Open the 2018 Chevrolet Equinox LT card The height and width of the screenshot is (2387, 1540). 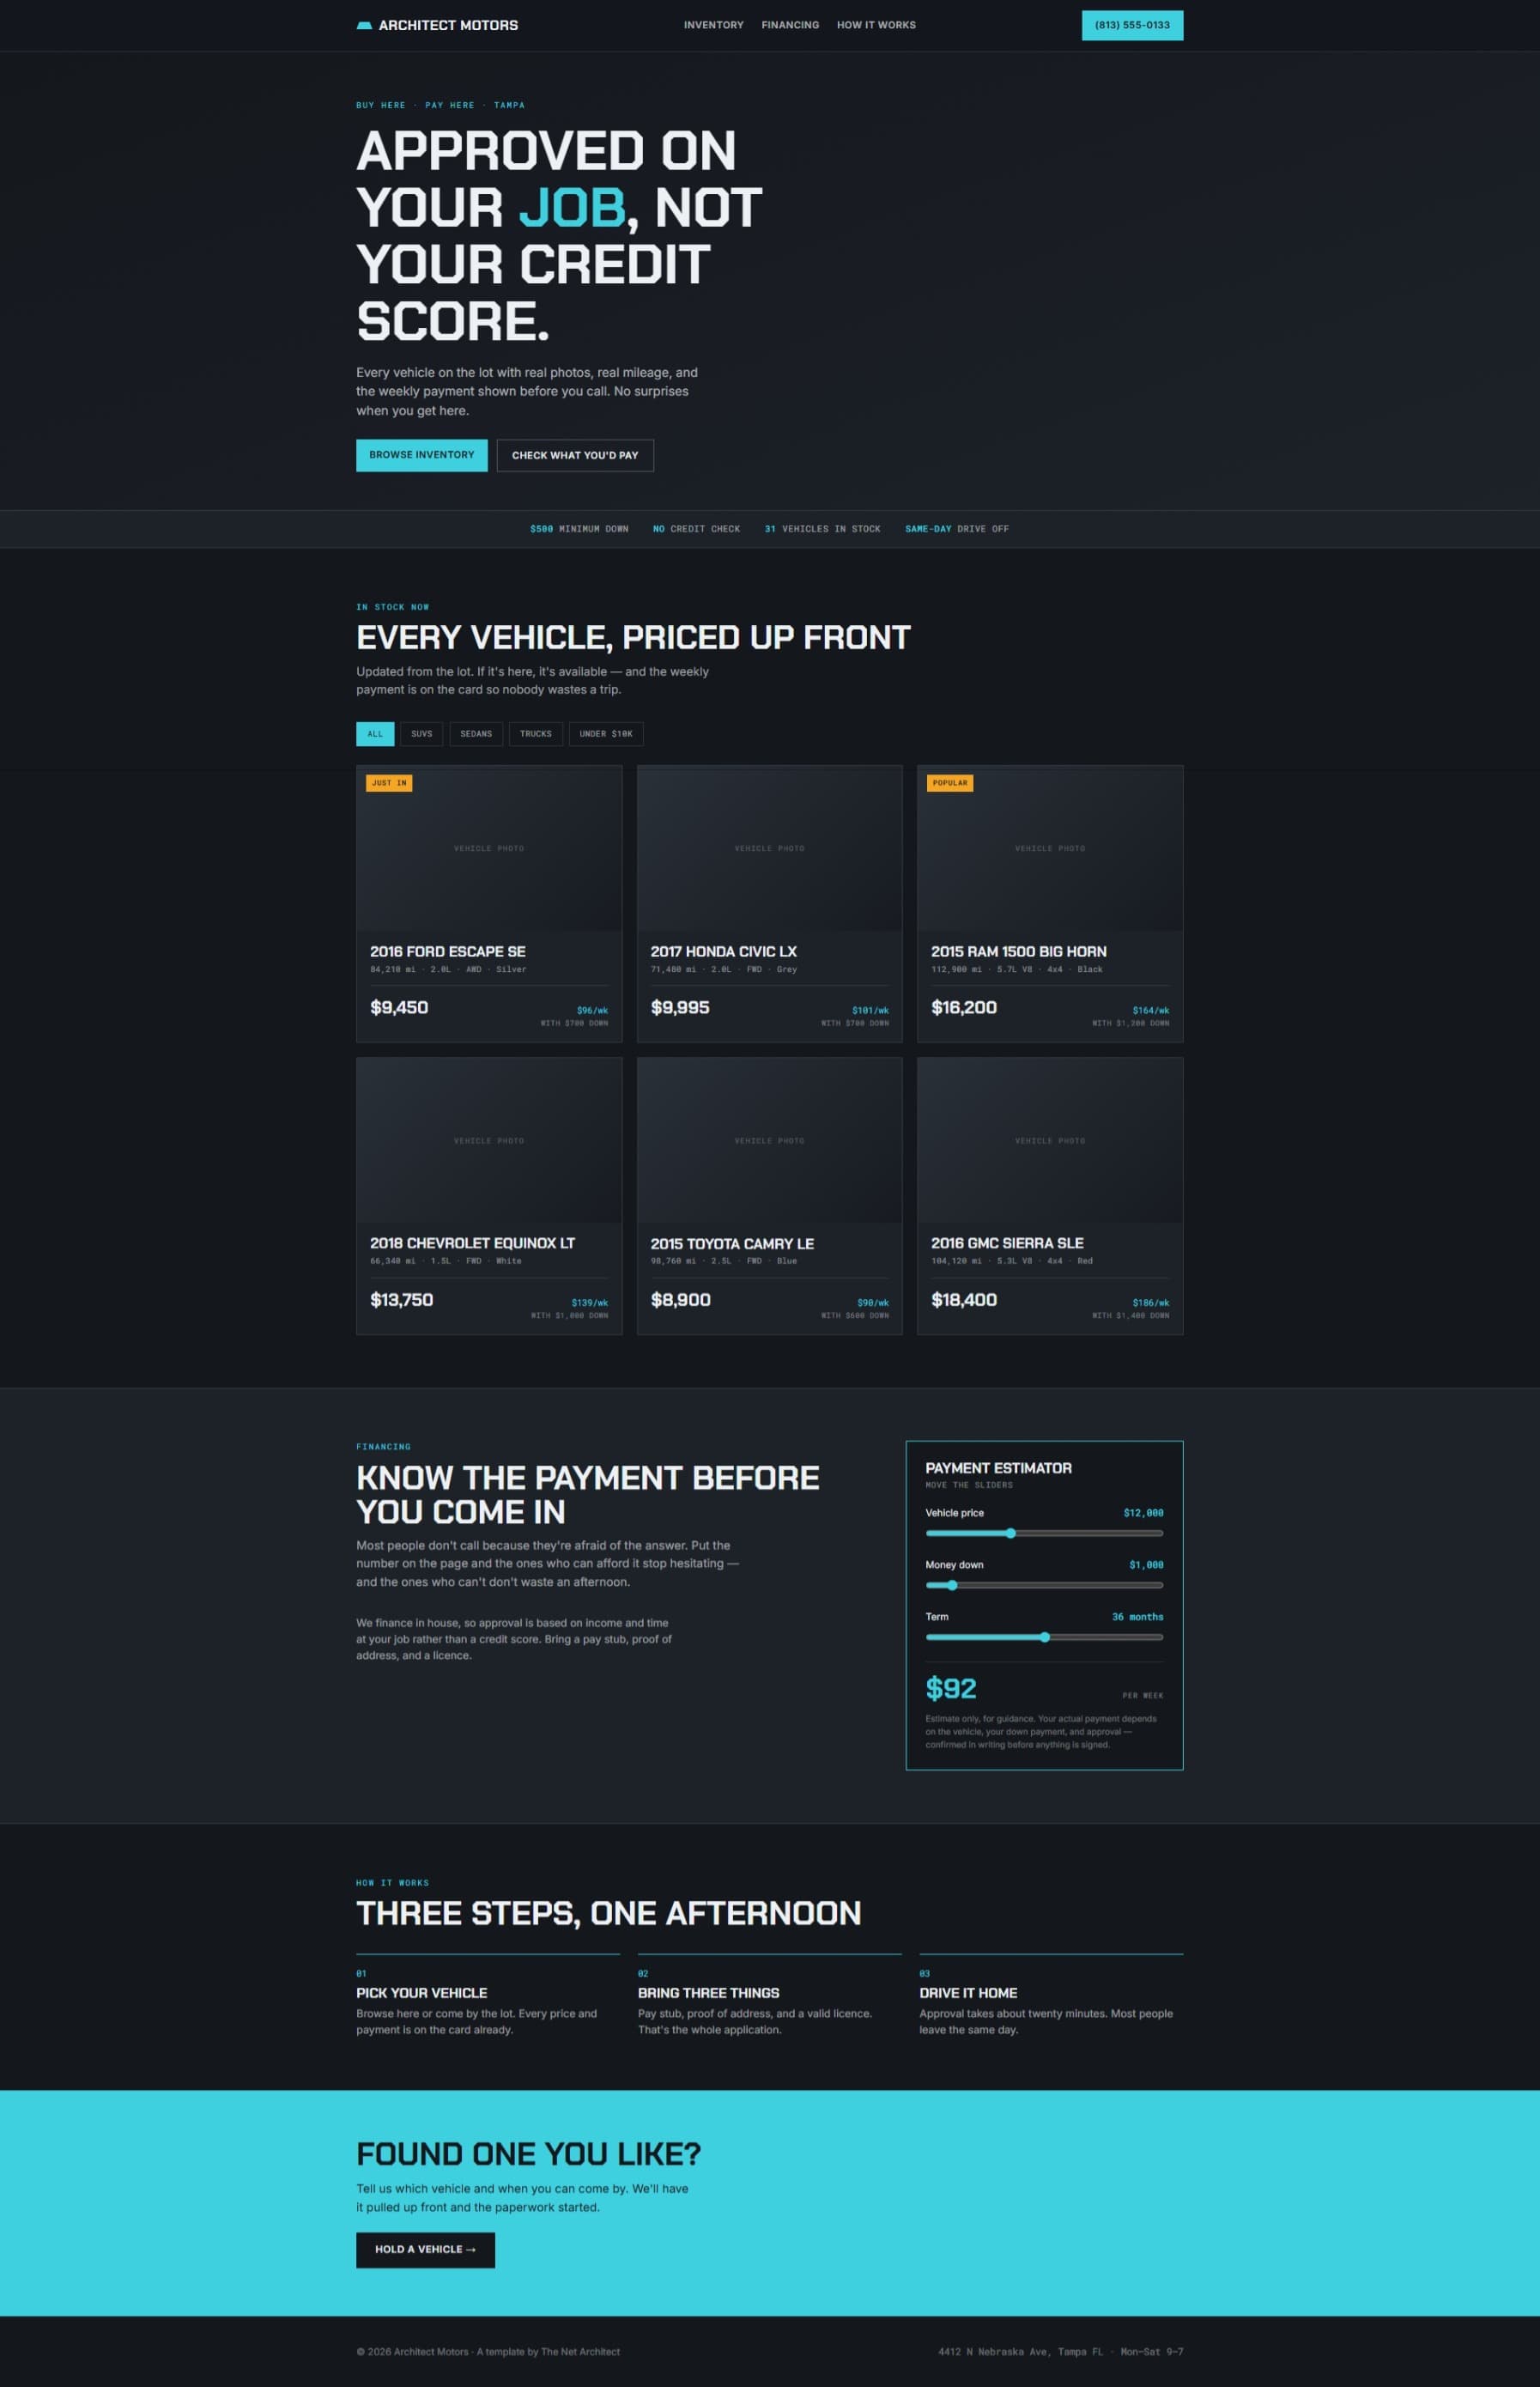(x=489, y=1196)
